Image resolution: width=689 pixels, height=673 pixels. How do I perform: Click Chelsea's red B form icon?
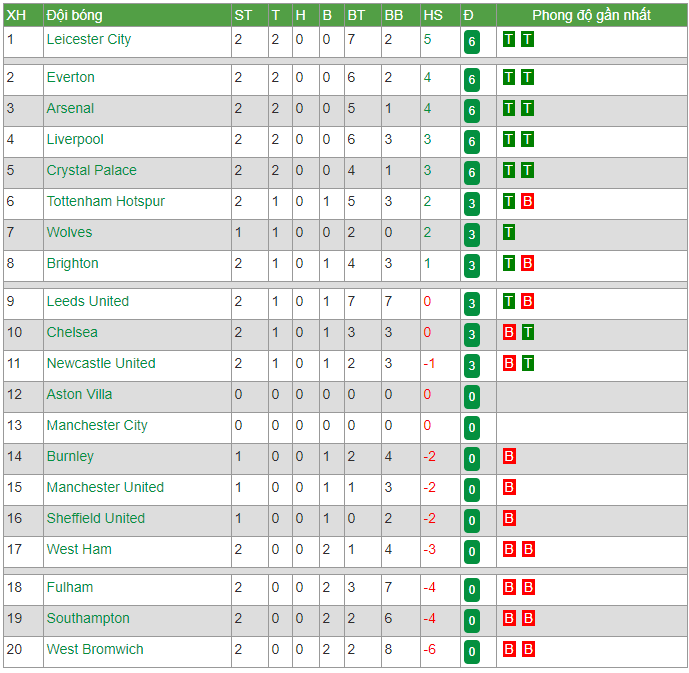point(509,333)
